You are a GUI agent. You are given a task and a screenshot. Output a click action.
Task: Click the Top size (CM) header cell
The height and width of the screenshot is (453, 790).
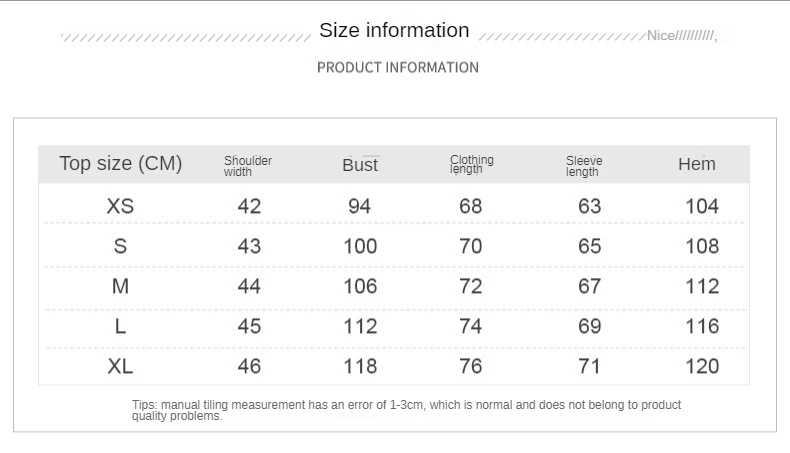point(120,164)
